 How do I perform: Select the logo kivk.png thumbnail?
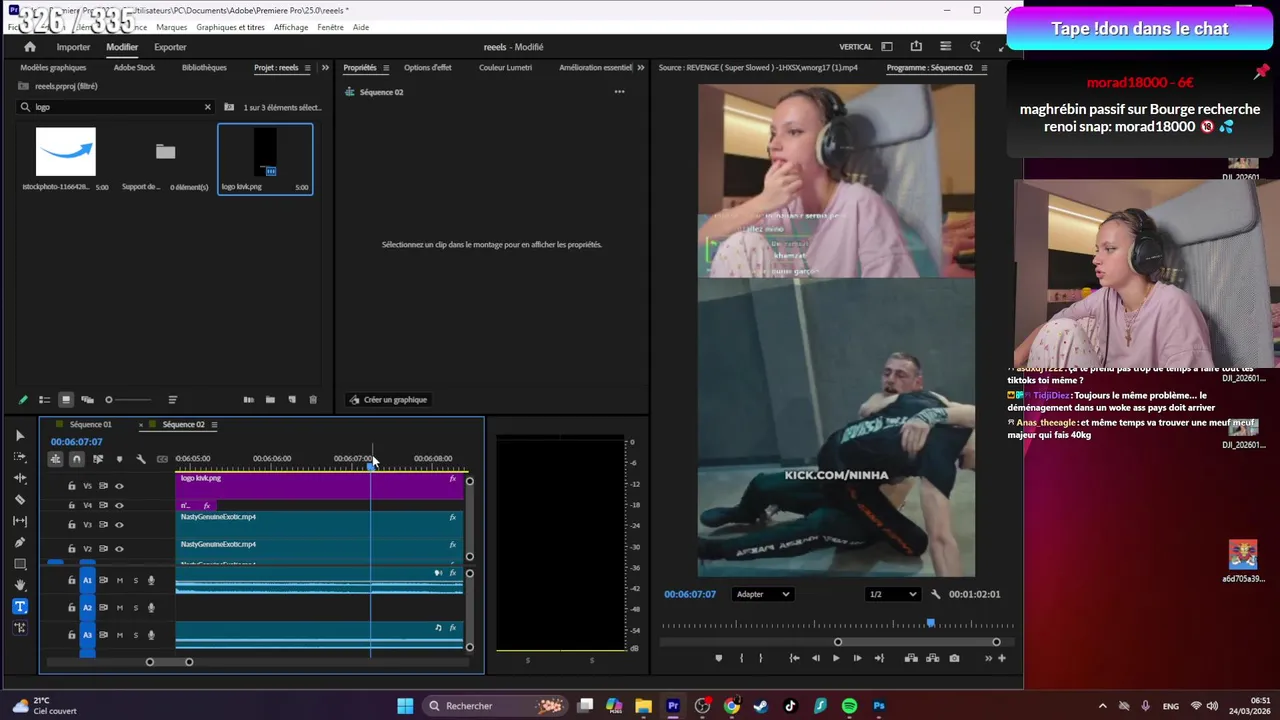(x=265, y=153)
